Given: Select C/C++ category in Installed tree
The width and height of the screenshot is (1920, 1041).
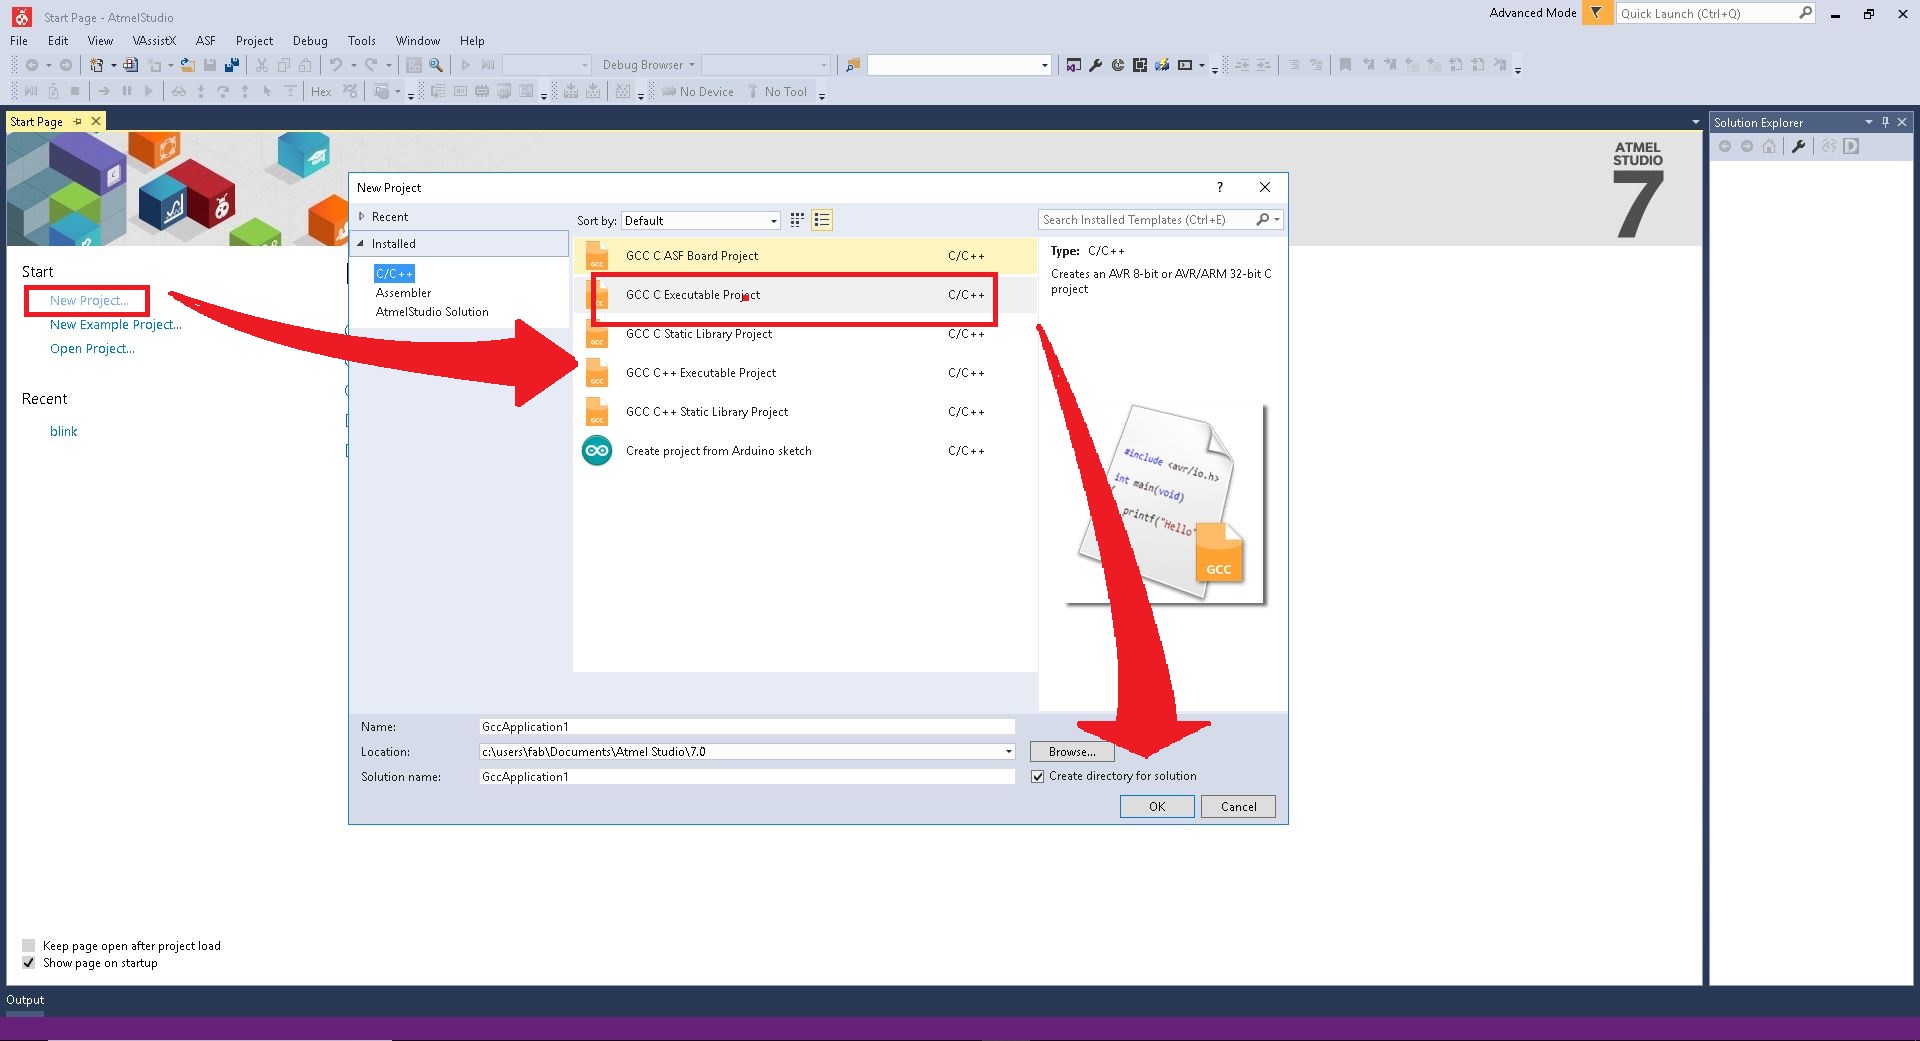Looking at the screenshot, I should (394, 274).
